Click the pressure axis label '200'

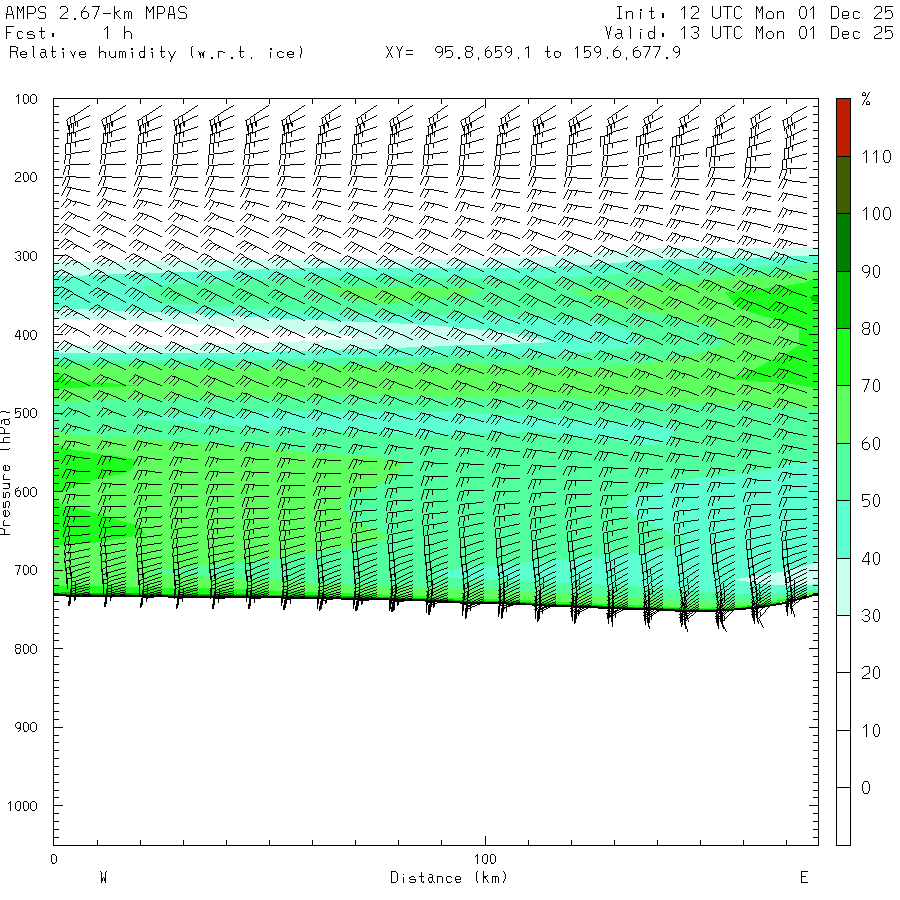26,177
